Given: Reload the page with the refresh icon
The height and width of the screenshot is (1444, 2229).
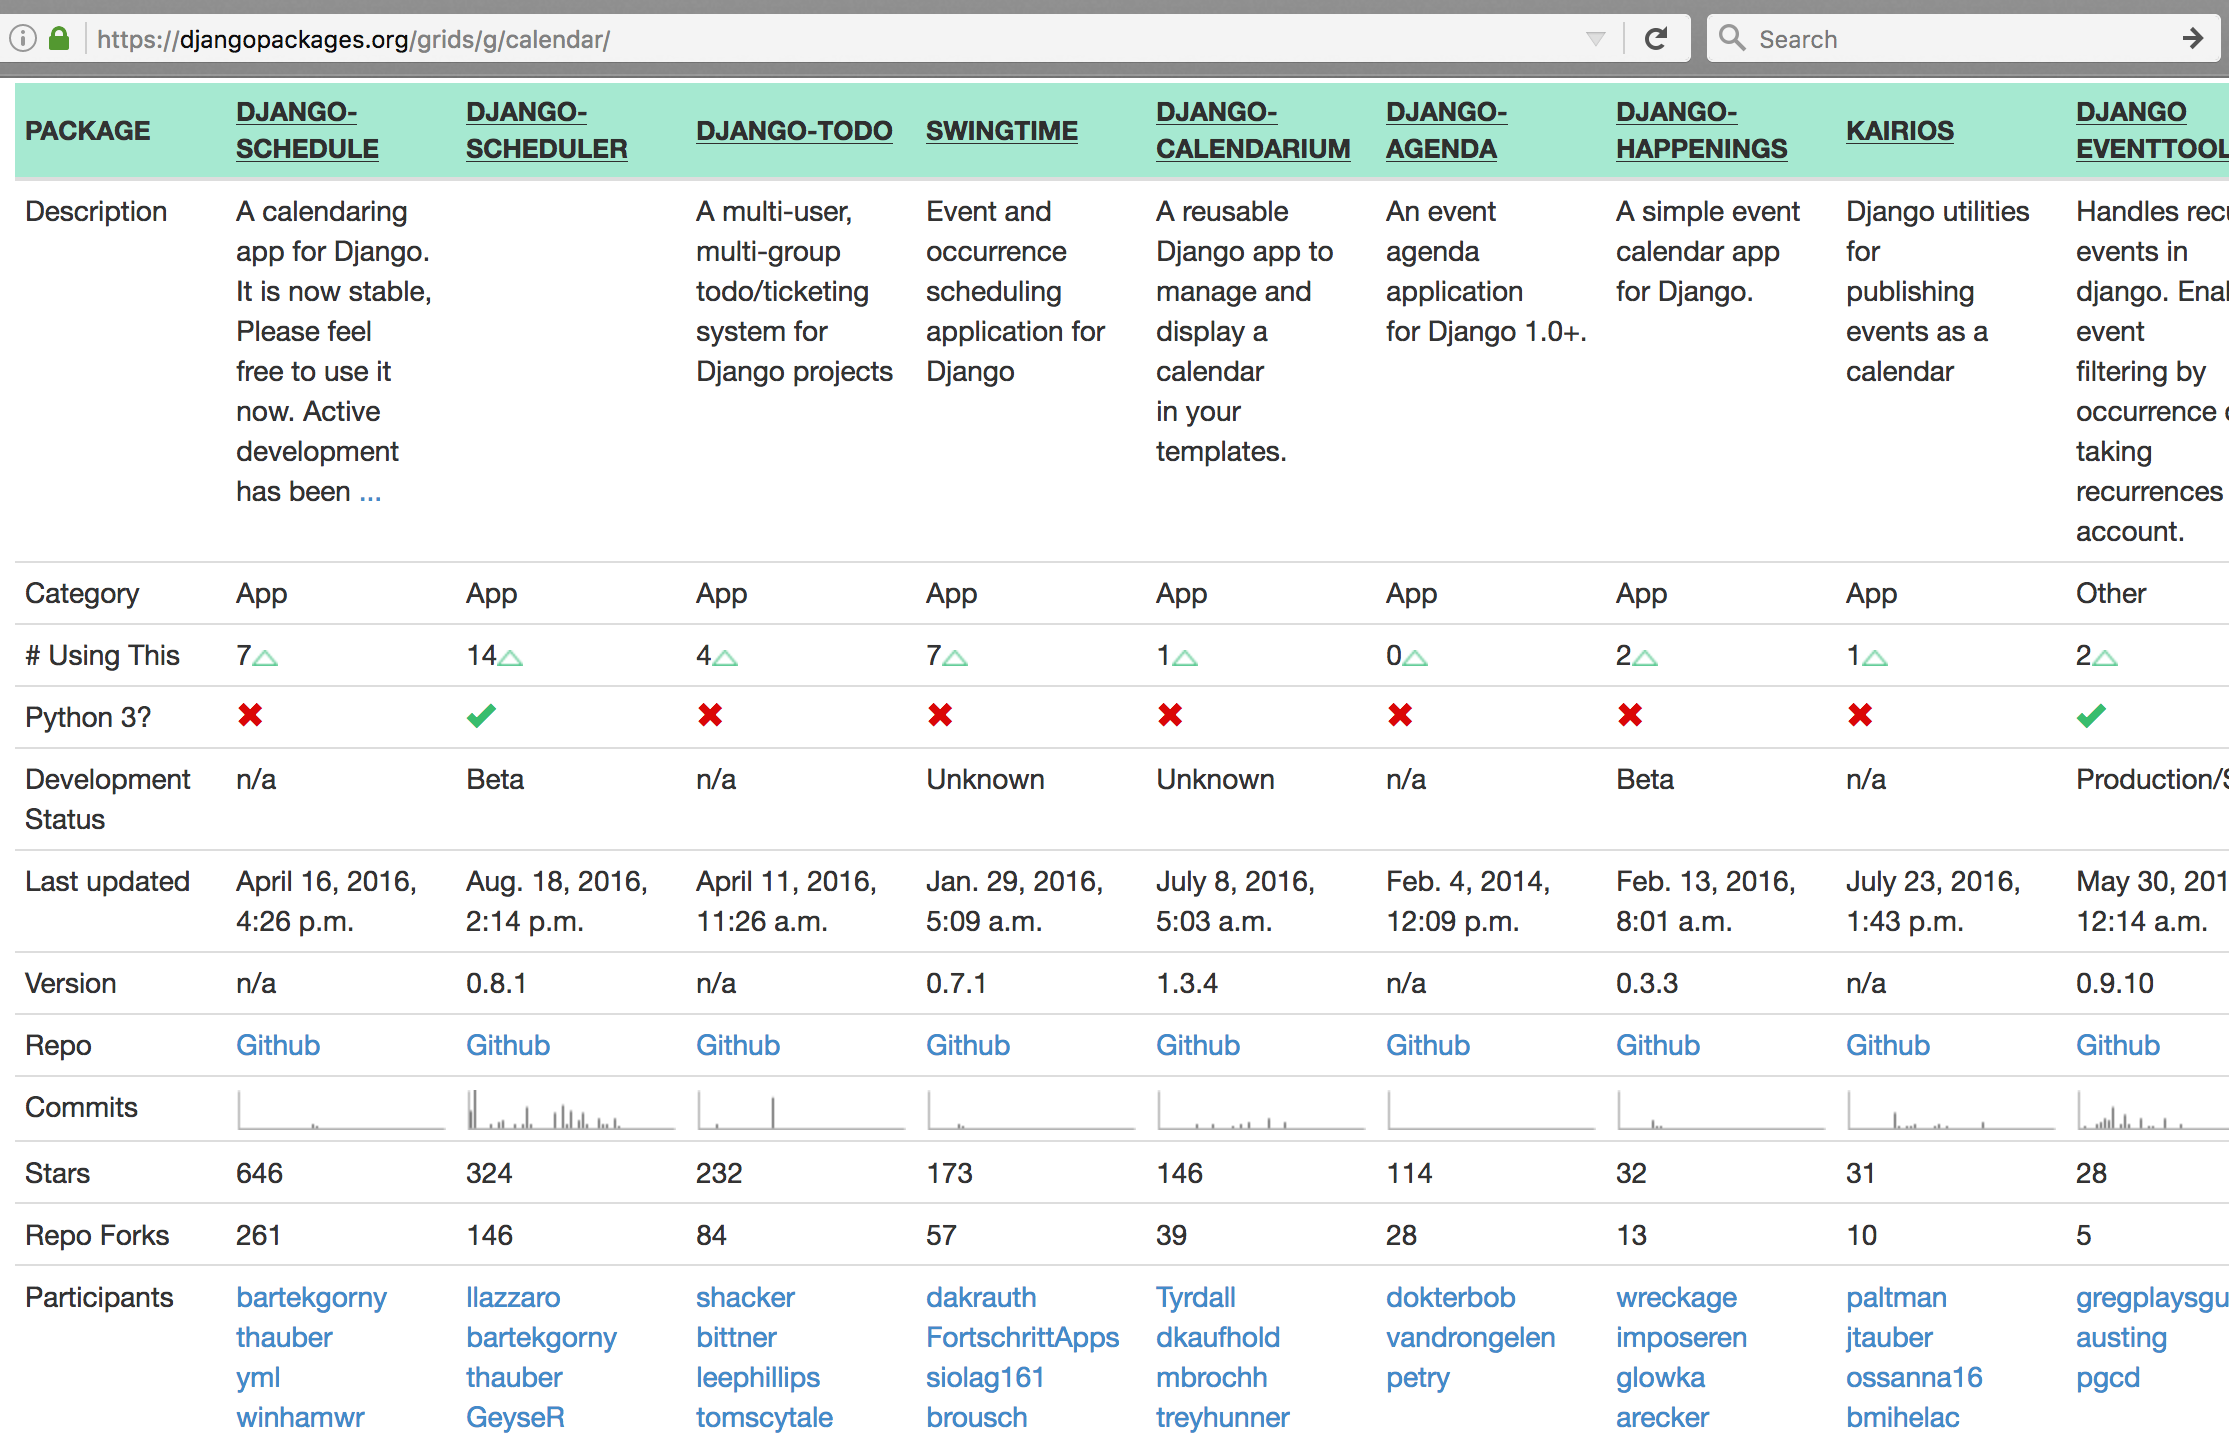Looking at the screenshot, I should click(x=1656, y=39).
